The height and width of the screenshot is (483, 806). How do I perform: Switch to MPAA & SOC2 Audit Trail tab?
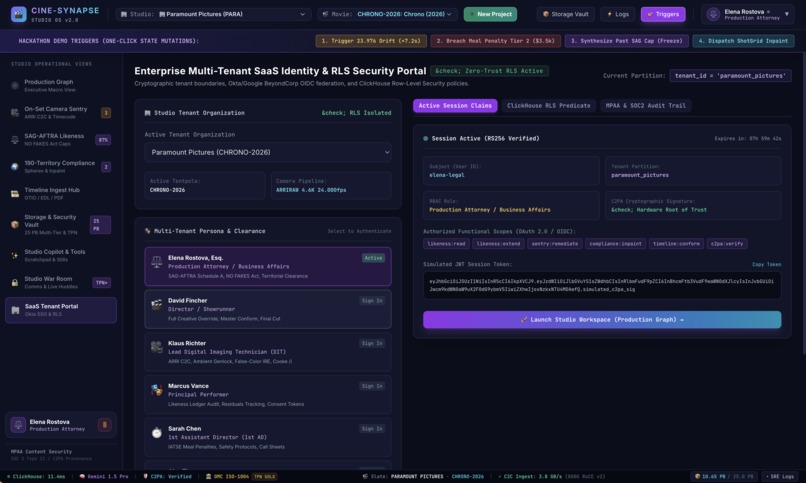[646, 105]
